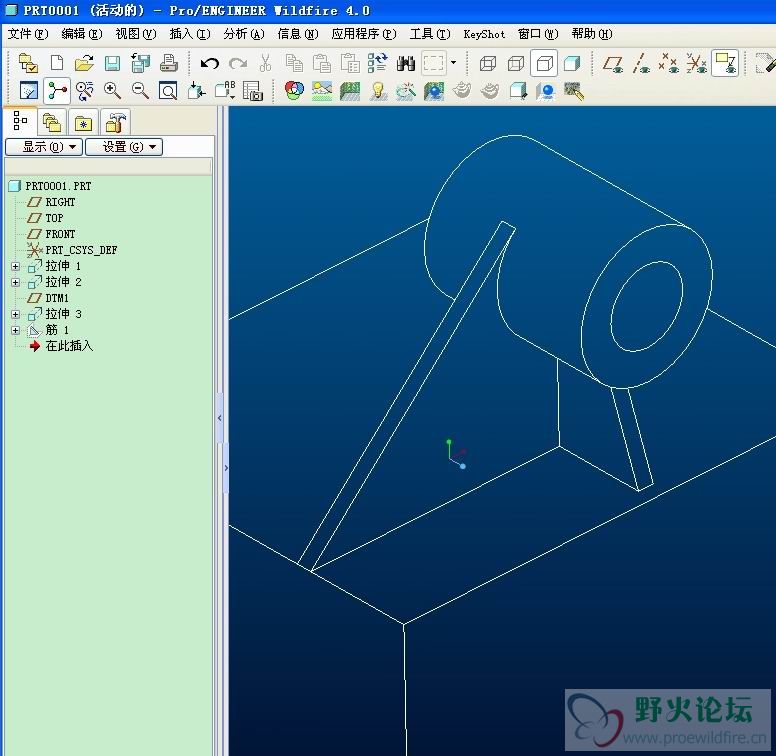
Task: Open the Find tool with binoculars icon
Action: (x=406, y=63)
